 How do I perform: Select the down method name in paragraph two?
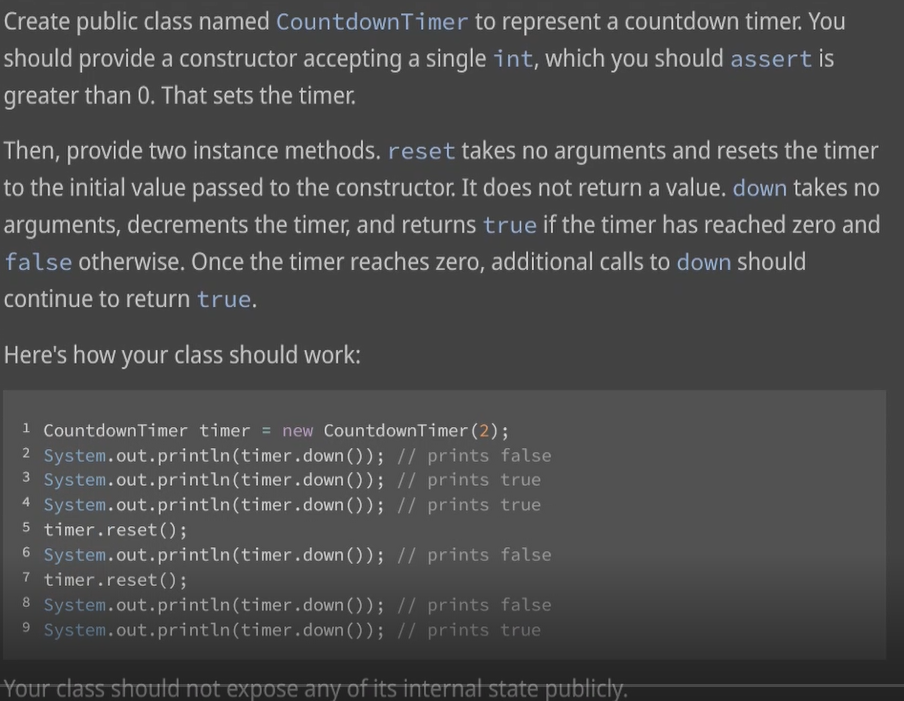coord(759,187)
